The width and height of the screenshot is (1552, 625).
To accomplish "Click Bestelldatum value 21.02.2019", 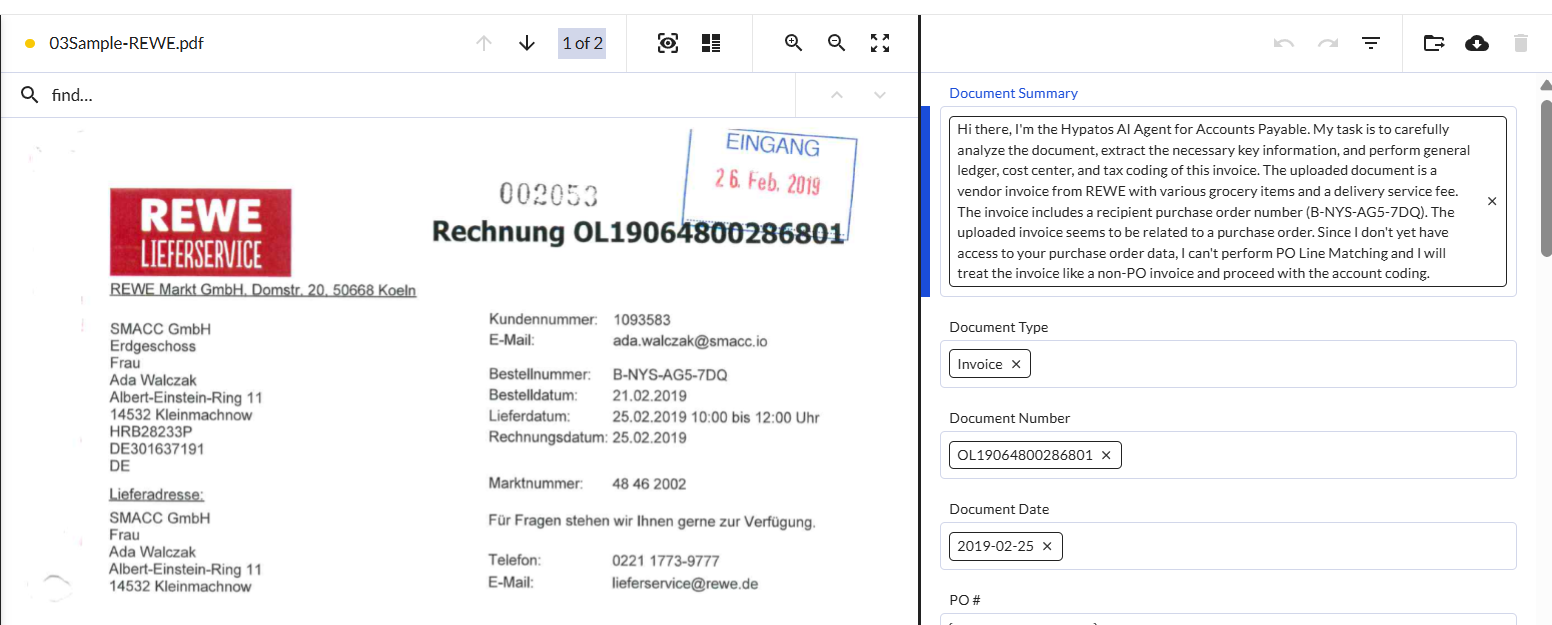I will pyautogui.click(x=650, y=396).
